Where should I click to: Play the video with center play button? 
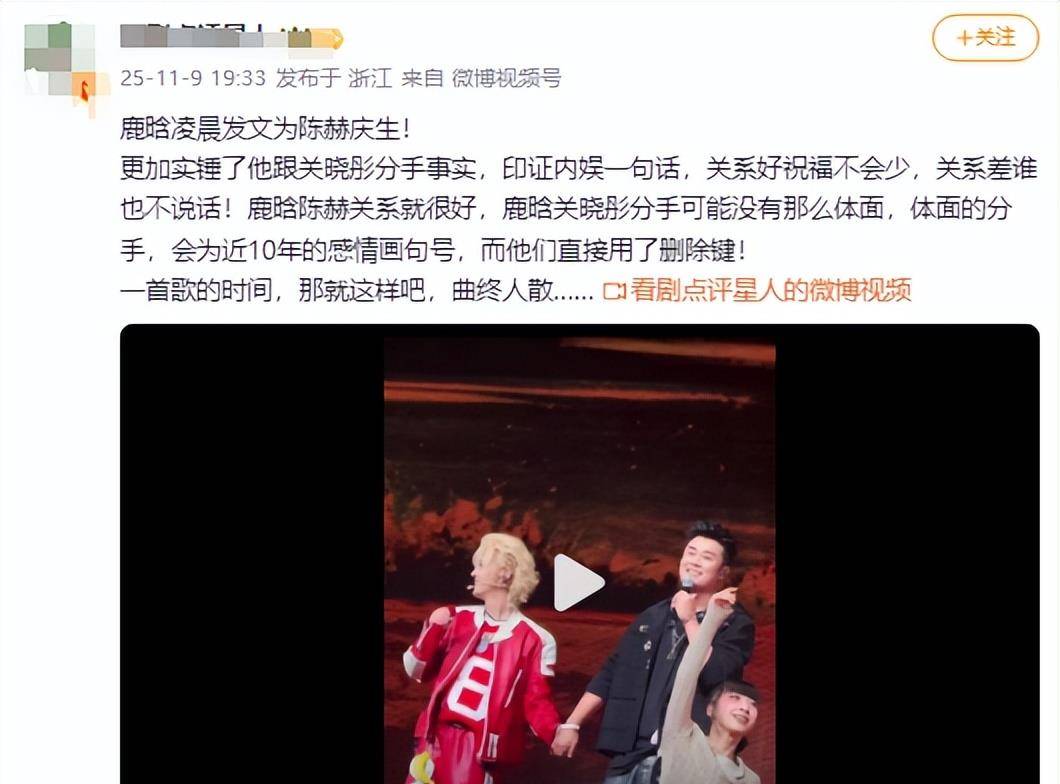coord(579,583)
